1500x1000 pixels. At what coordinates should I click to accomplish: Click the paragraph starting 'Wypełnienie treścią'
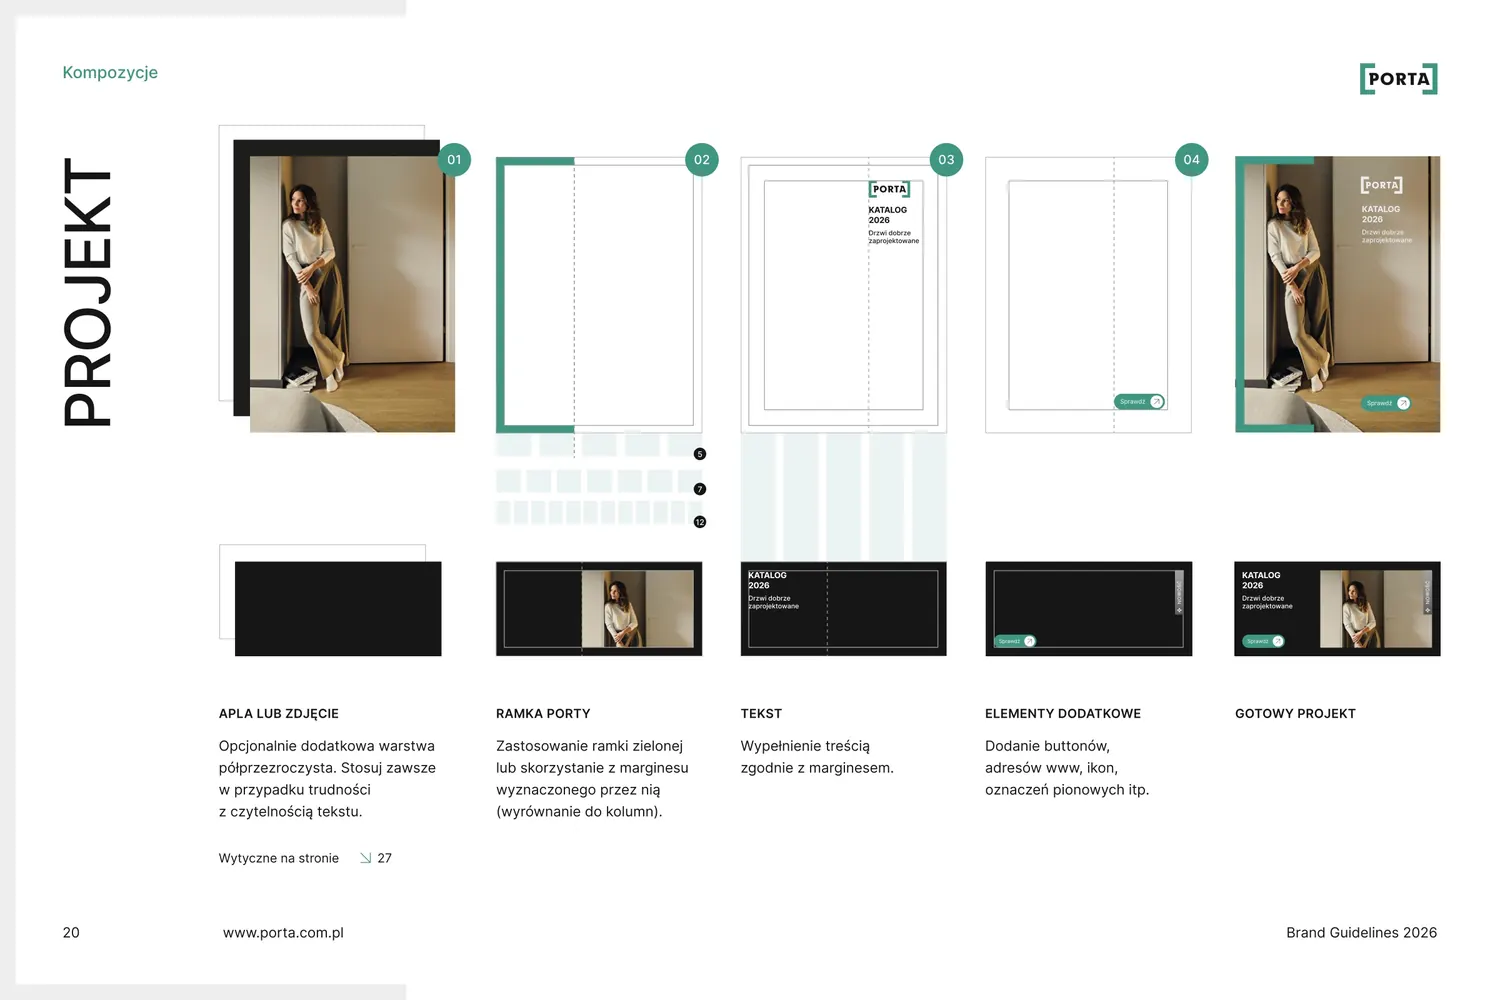pyautogui.click(x=817, y=757)
